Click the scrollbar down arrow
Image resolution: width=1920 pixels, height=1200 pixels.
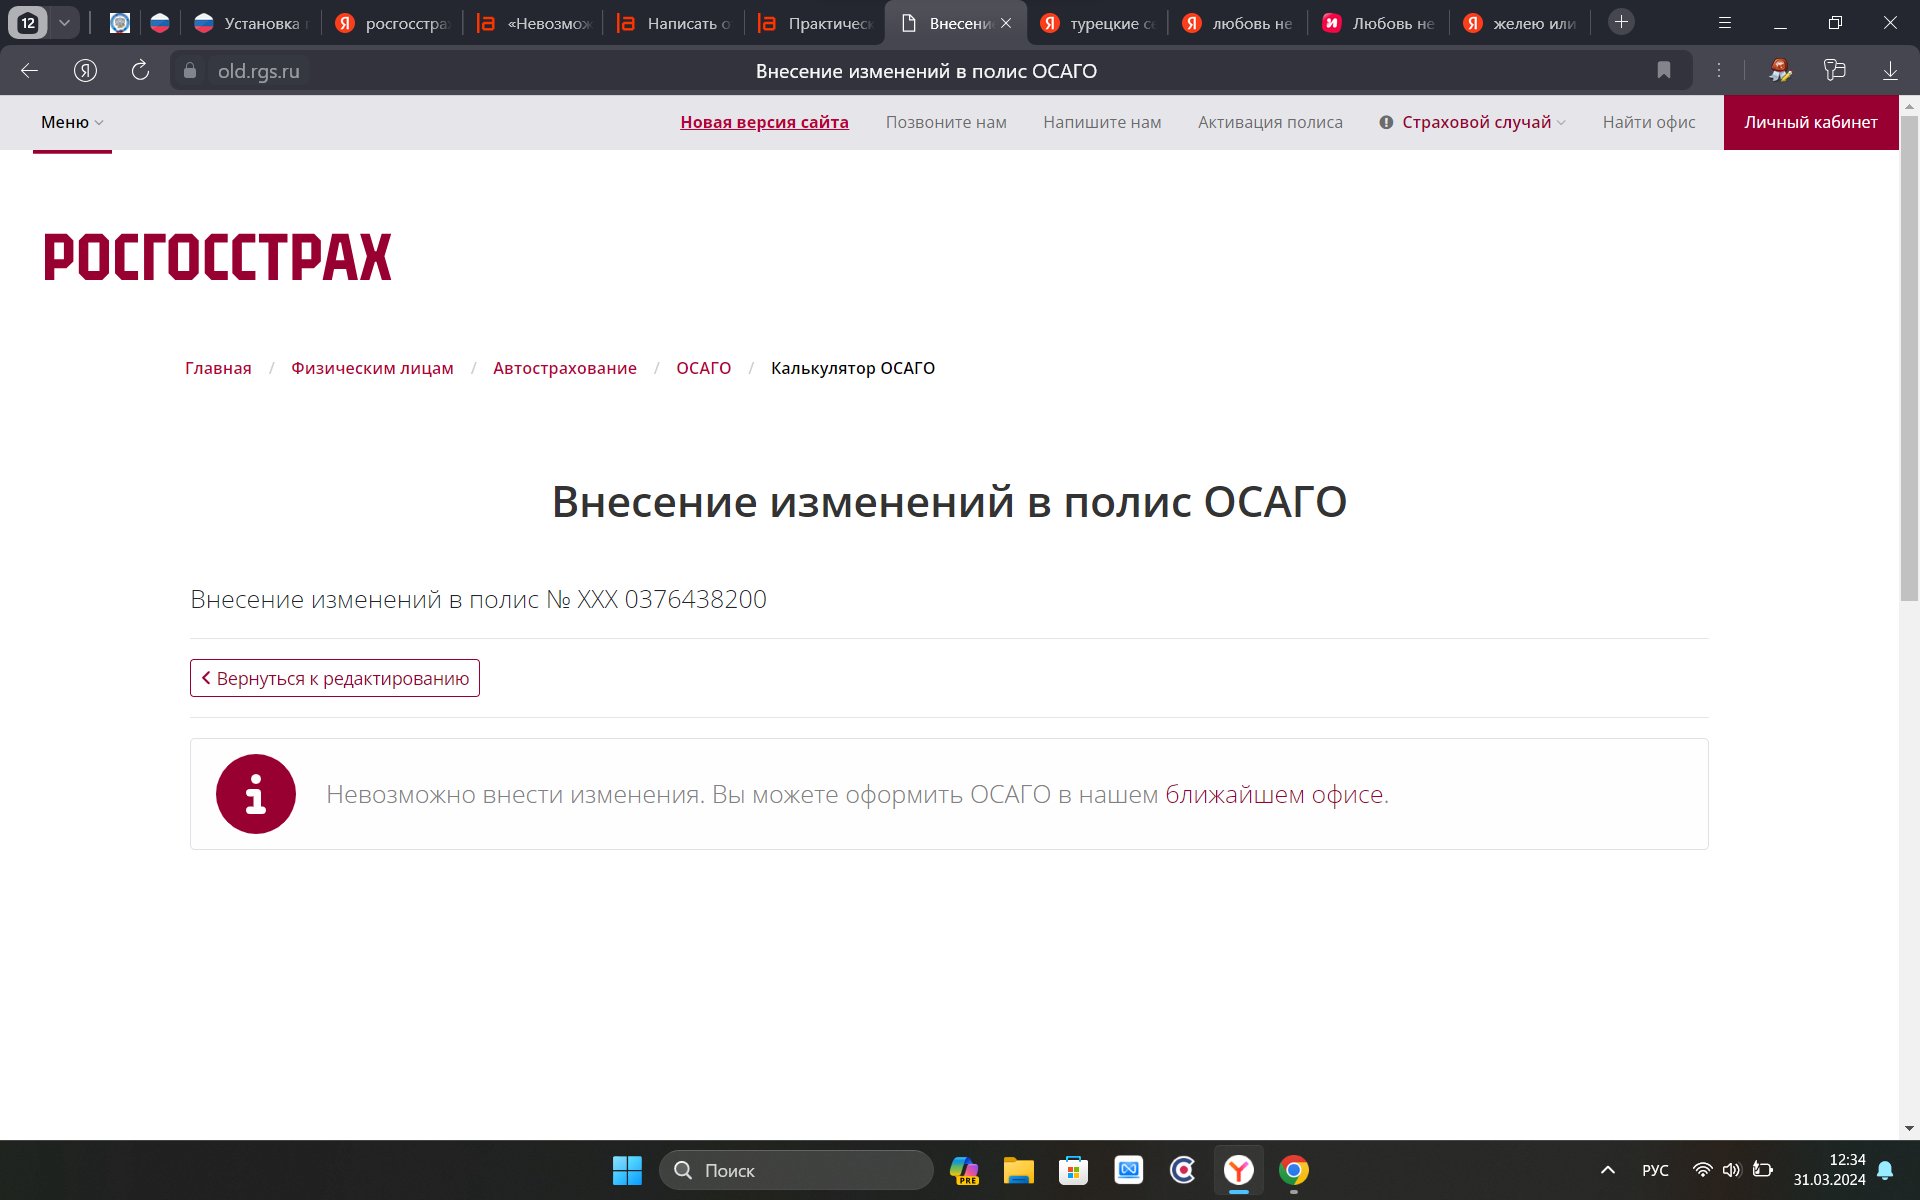1909,1128
